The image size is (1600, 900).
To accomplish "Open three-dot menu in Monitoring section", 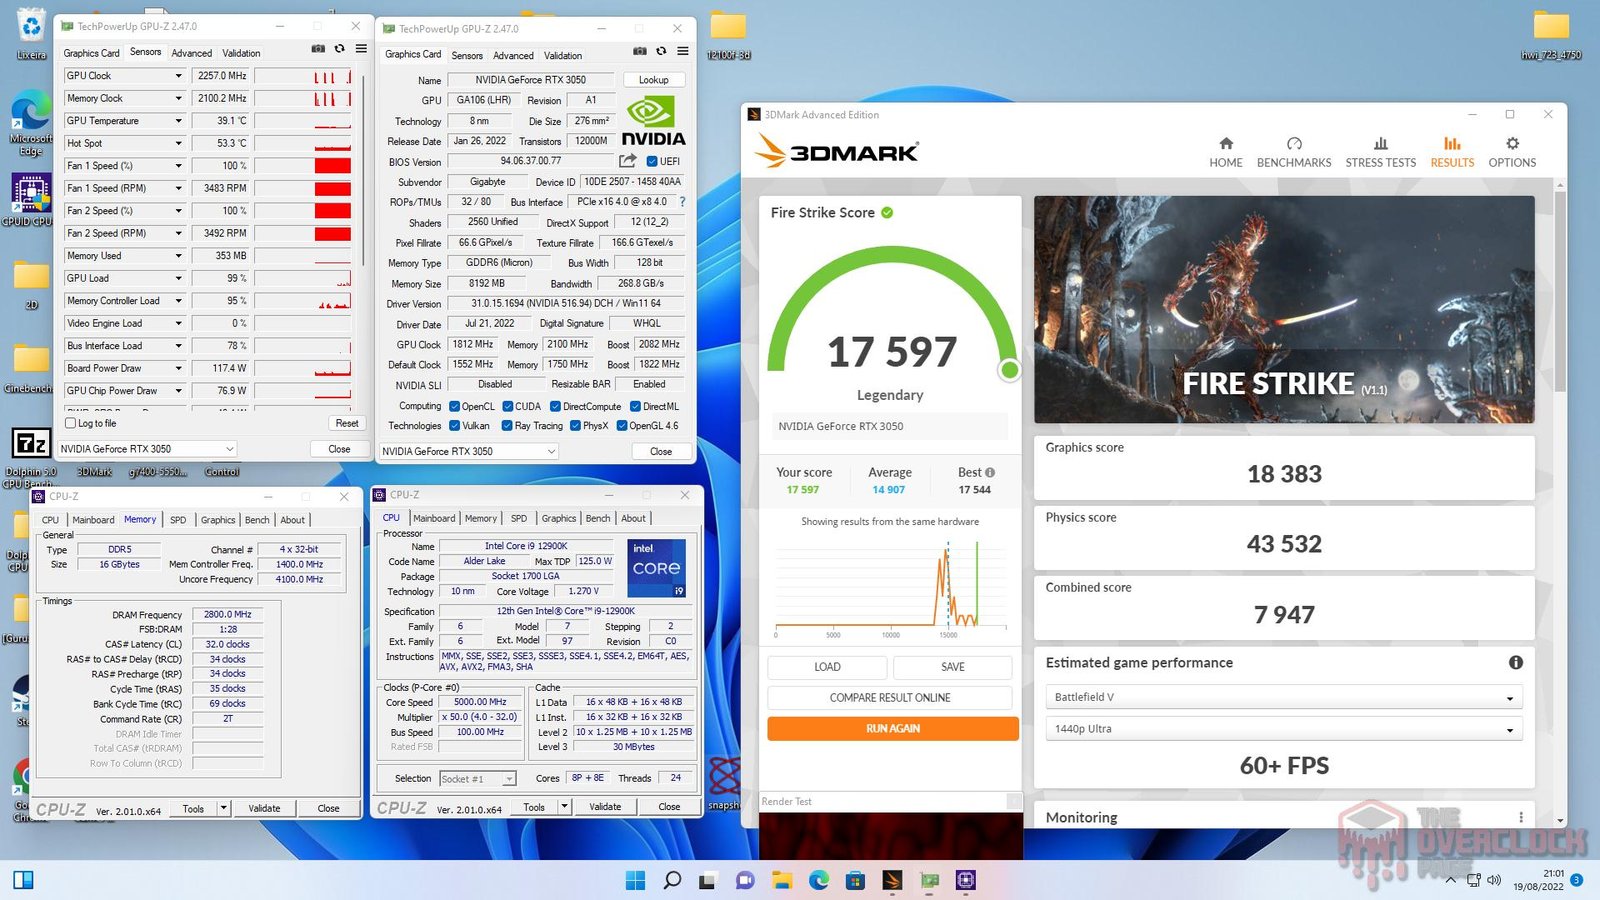I will click(x=1521, y=817).
